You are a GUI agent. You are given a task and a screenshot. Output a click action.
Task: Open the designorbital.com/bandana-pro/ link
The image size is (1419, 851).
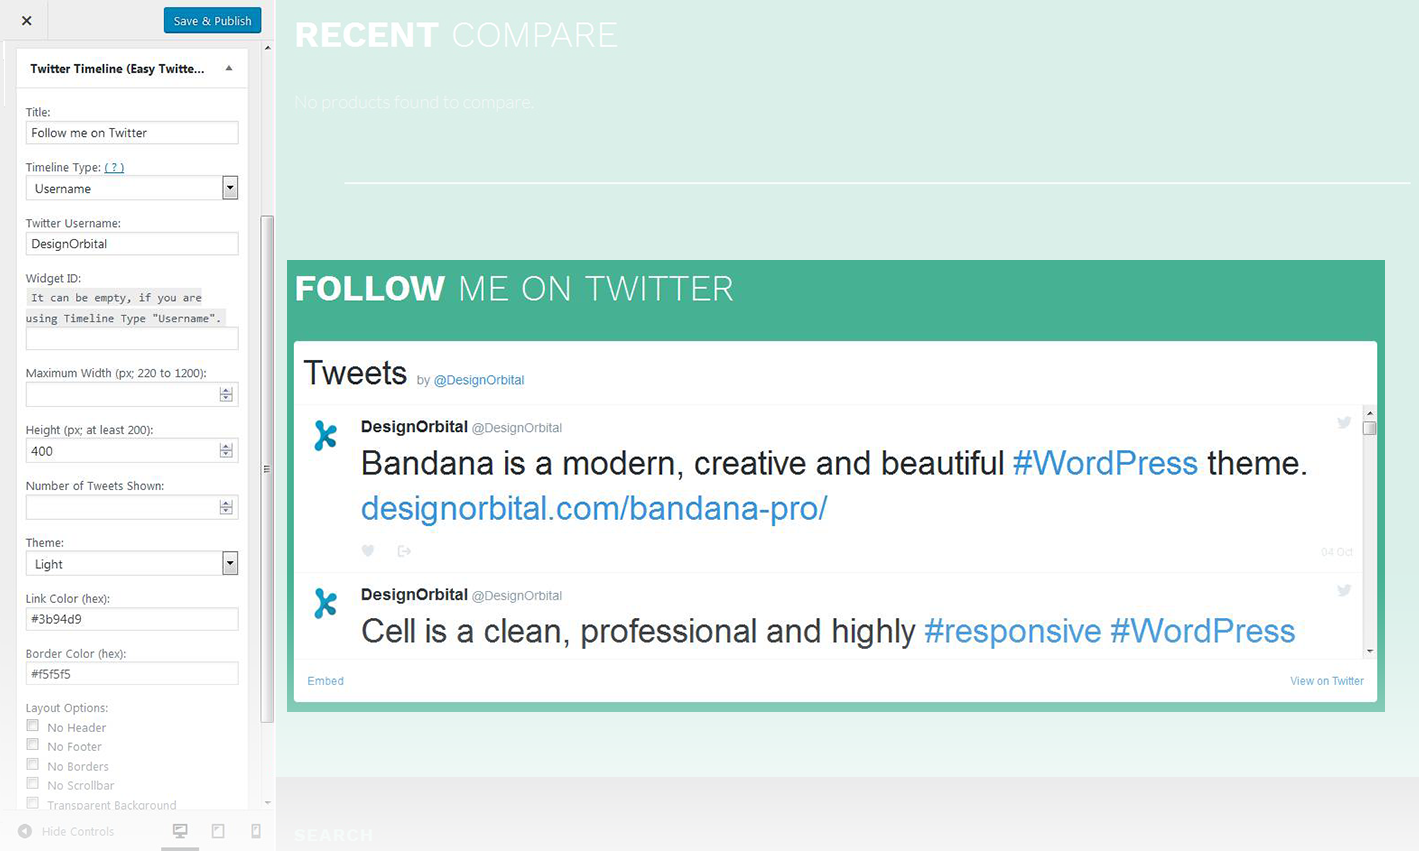pyautogui.click(x=594, y=508)
